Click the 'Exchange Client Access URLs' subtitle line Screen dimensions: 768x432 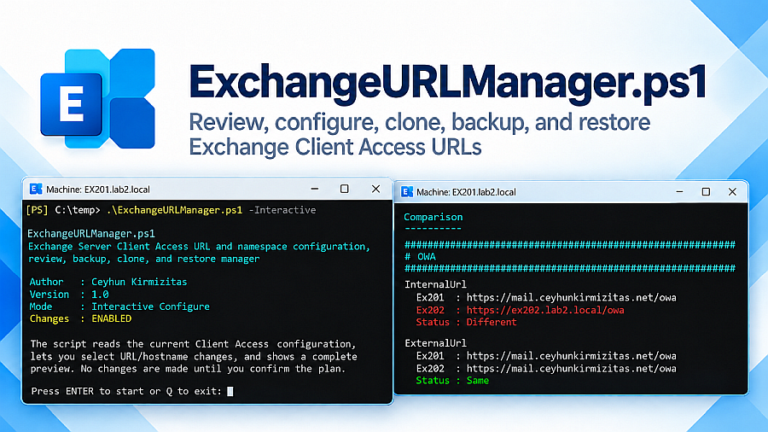(336, 147)
